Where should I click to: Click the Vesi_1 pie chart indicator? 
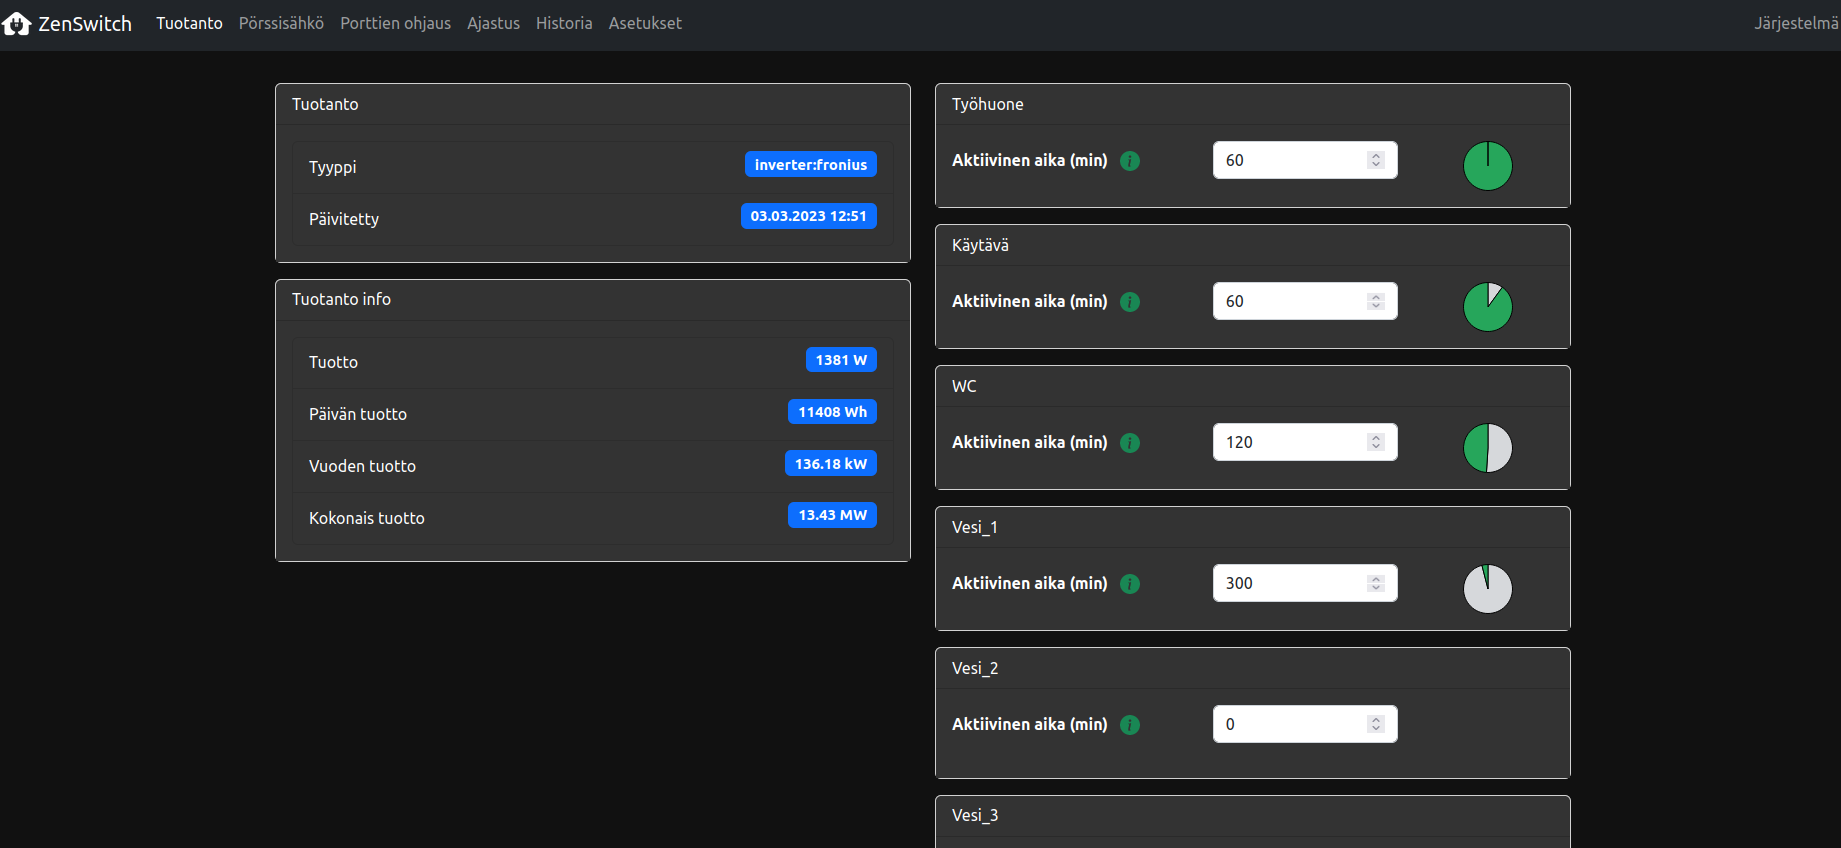coord(1487,589)
